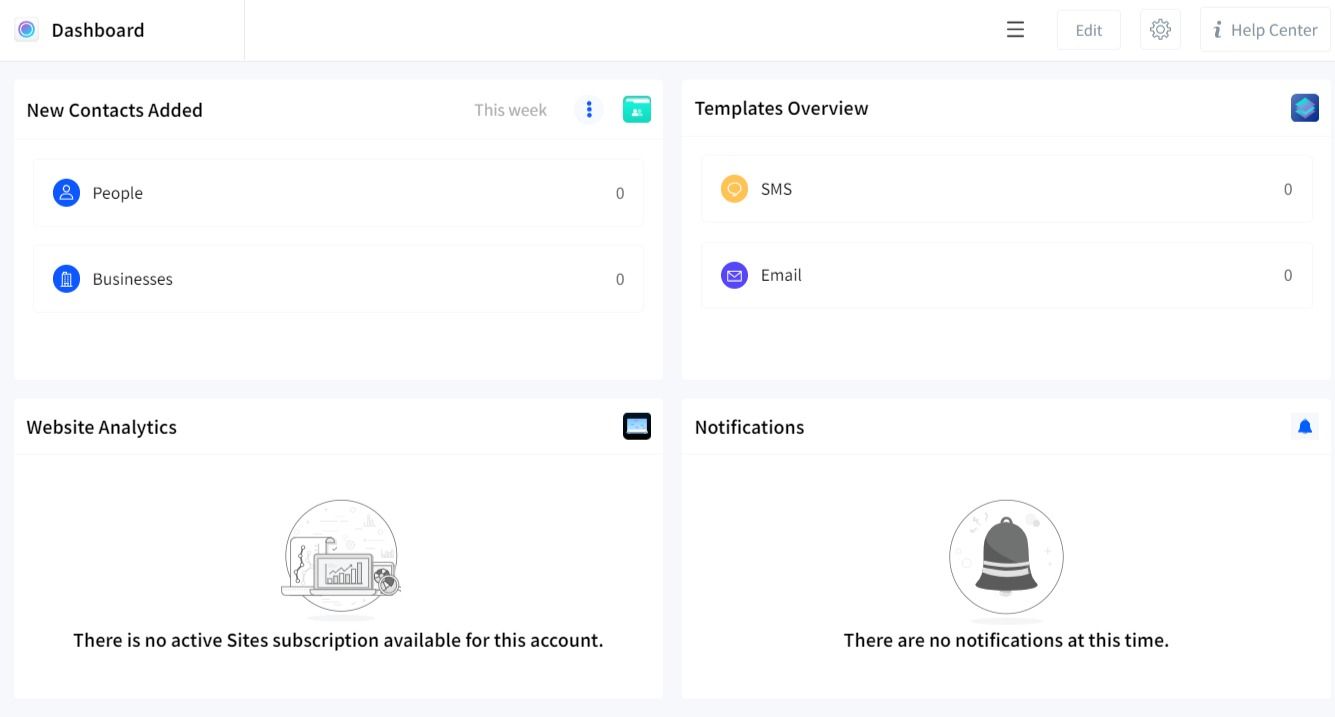Click the Dashboard title
The width and height of the screenshot is (1335, 717).
[98, 30]
